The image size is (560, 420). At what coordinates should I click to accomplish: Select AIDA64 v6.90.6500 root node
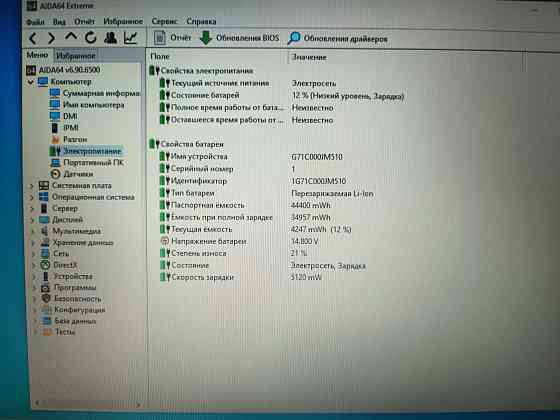[63, 70]
